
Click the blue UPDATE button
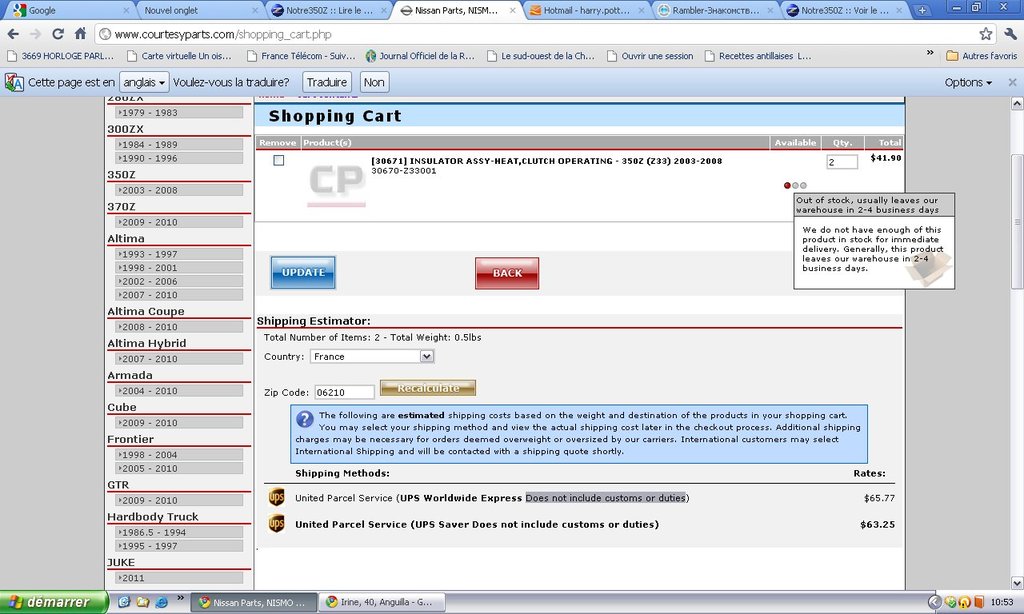pos(303,272)
